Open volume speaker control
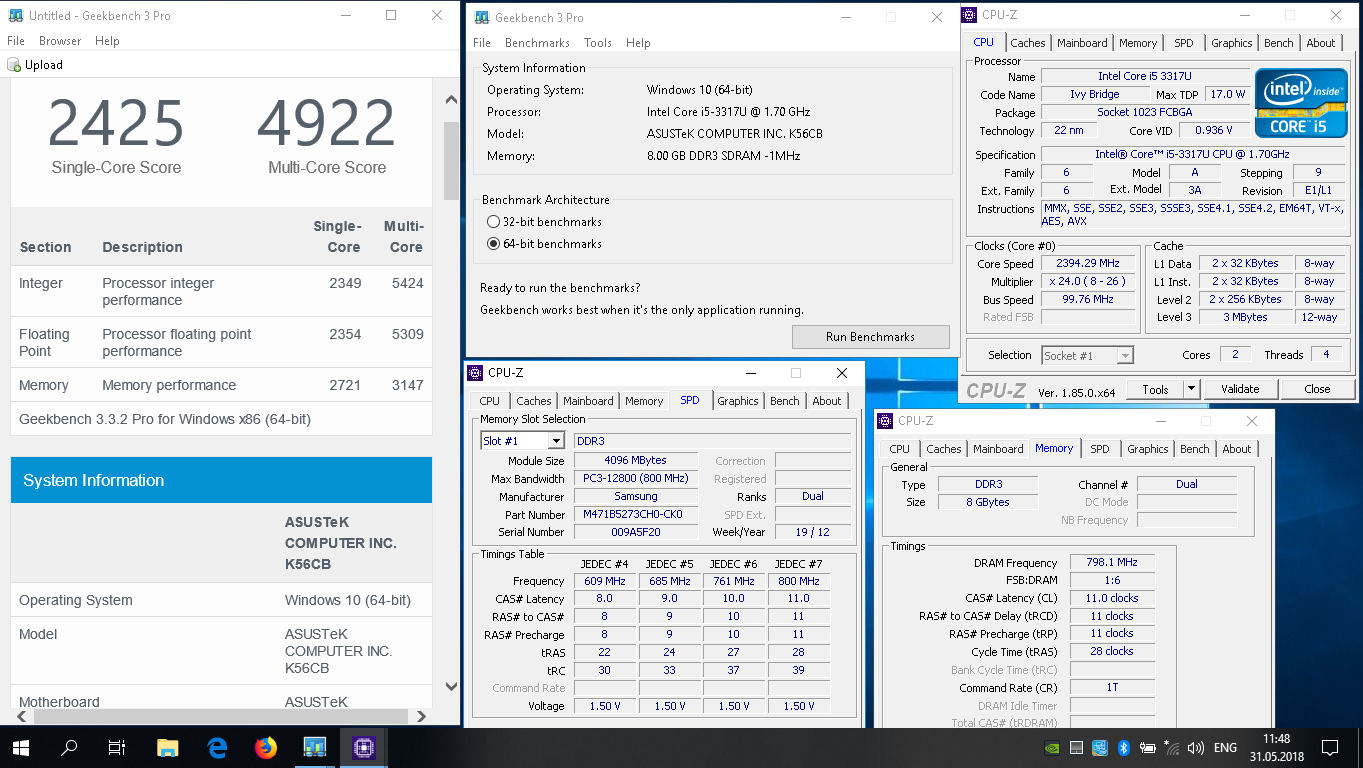Screen dimensions: 1363x768 click(x=1195, y=747)
